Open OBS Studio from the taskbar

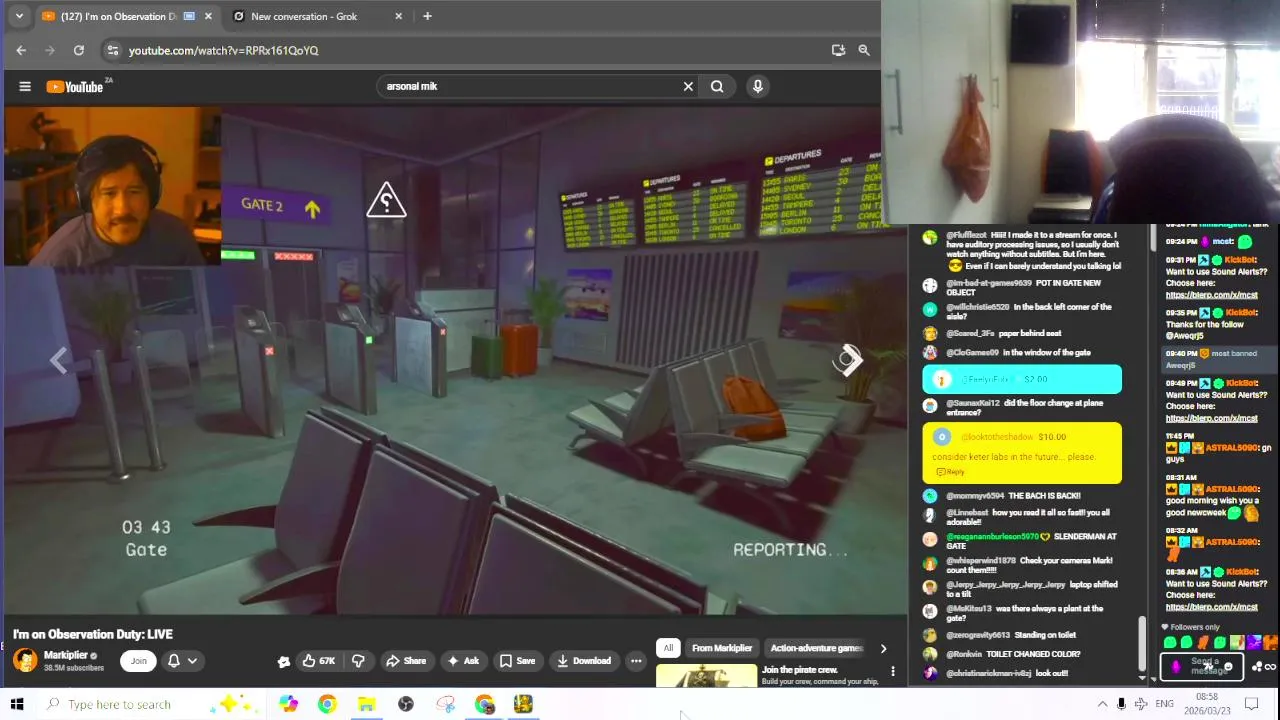[405, 704]
